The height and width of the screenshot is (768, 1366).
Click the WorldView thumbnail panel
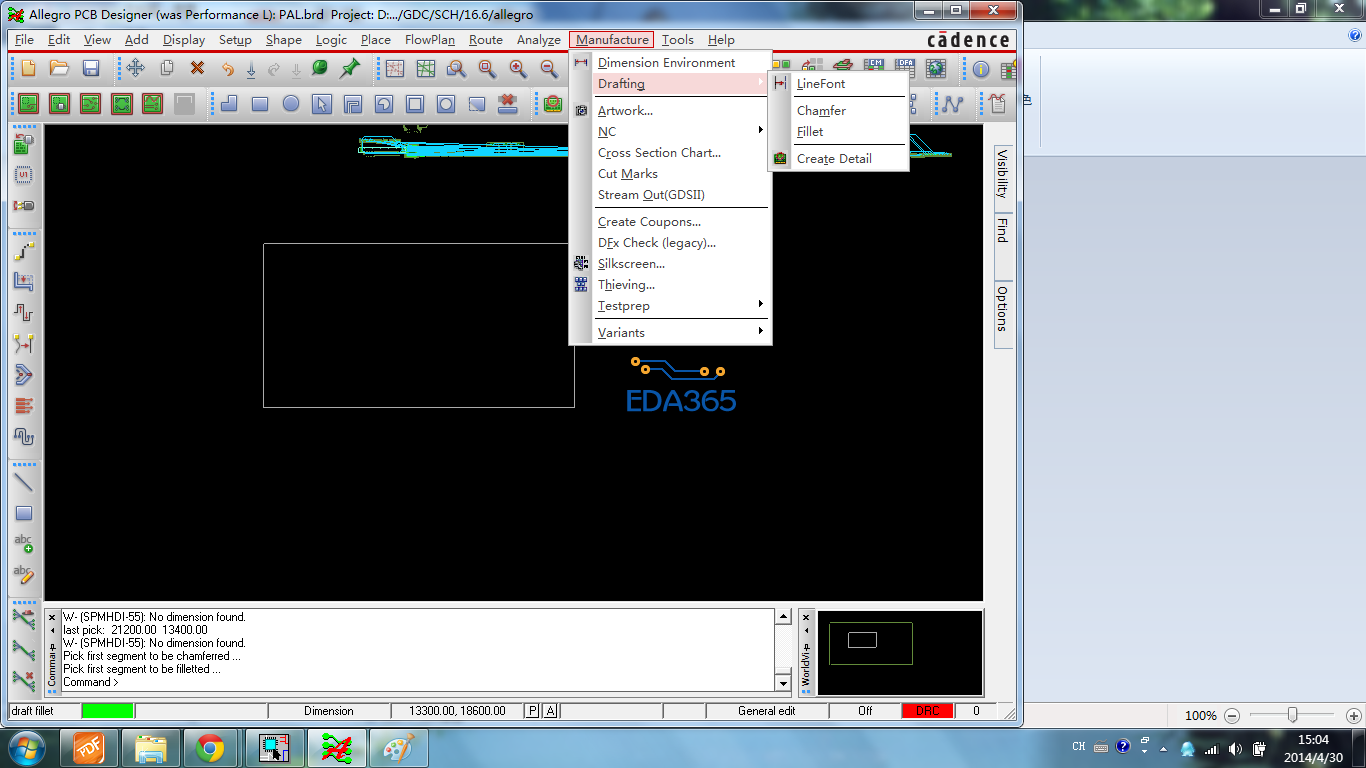900,652
